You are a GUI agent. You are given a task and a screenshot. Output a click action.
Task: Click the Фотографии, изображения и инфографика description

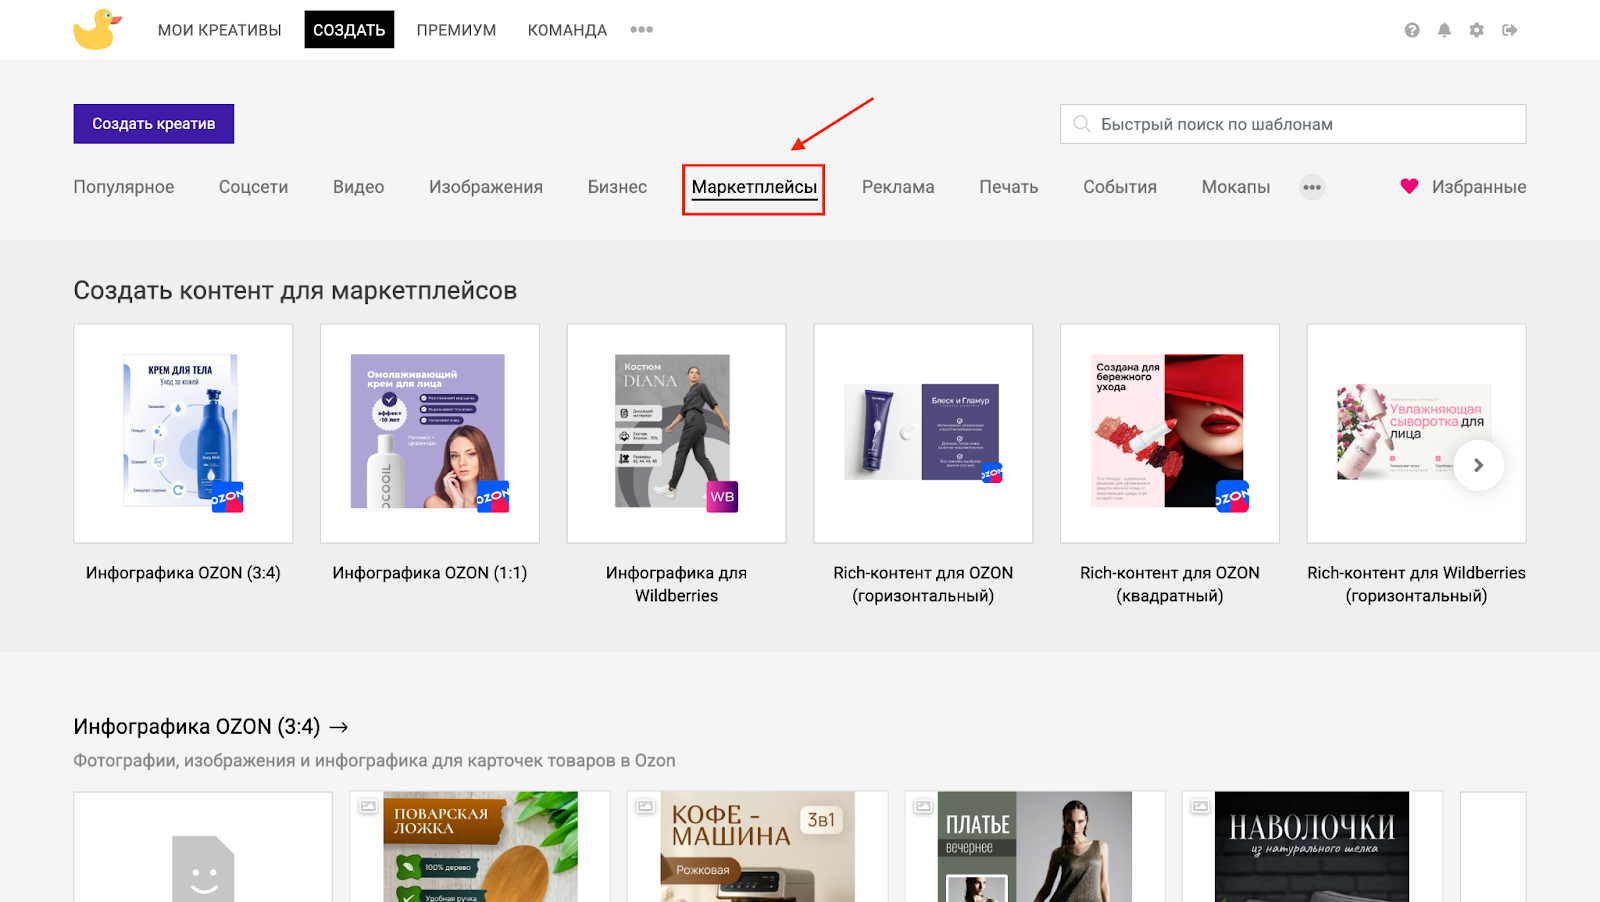[x=374, y=761]
